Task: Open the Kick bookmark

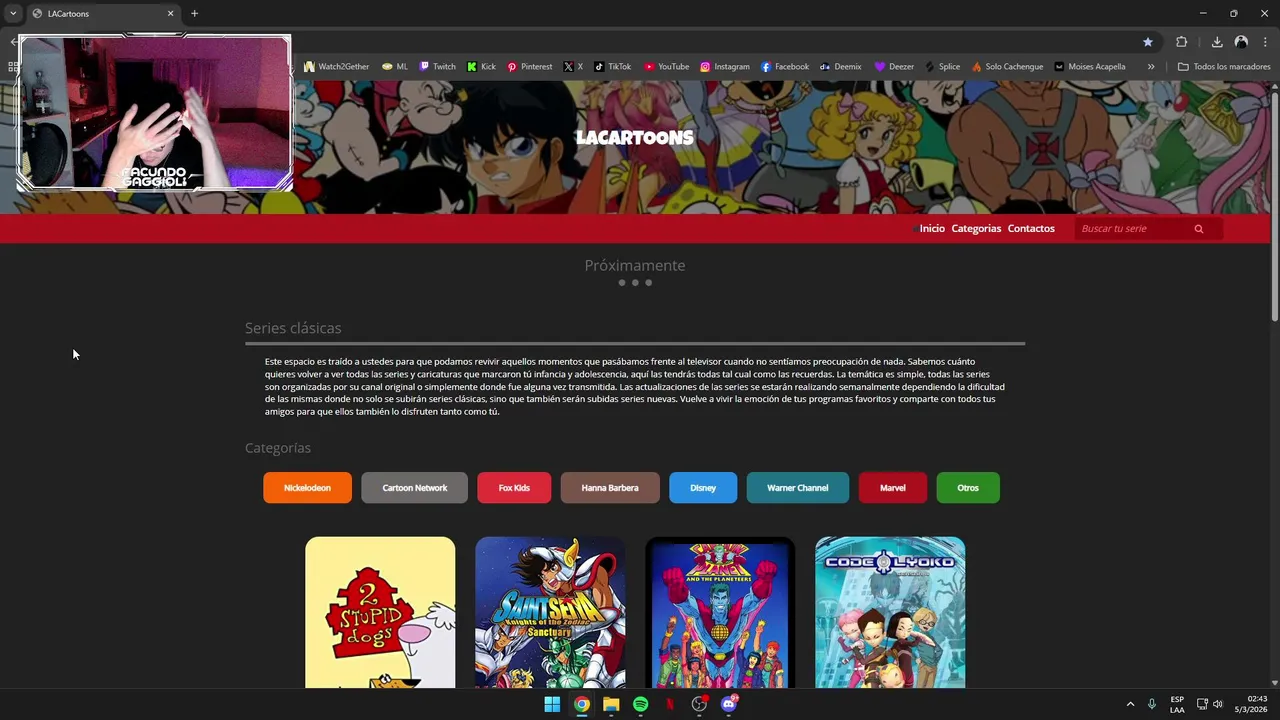Action: click(481, 67)
